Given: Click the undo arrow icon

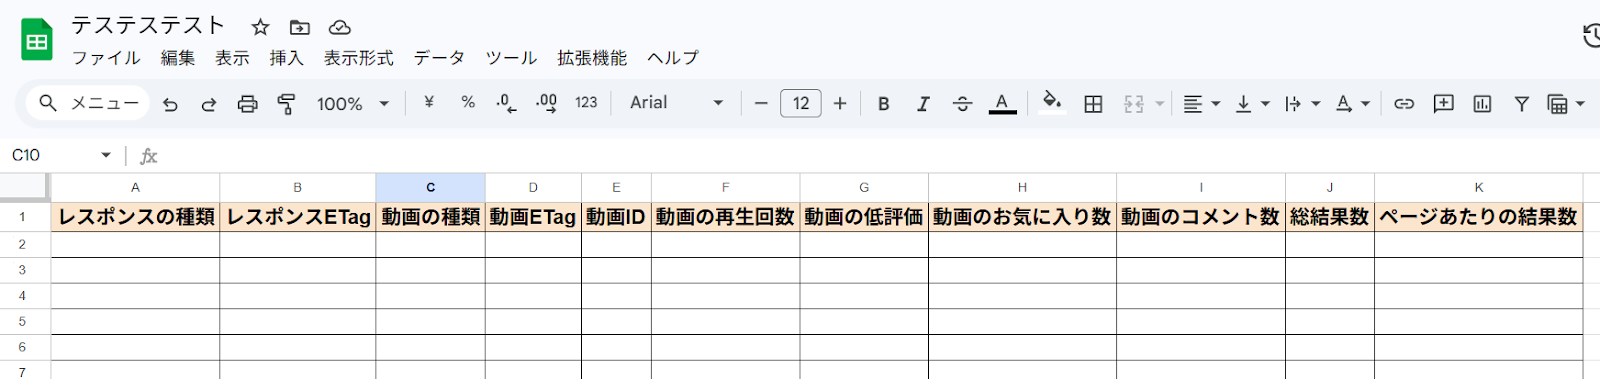Looking at the screenshot, I should pyautogui.click(x=170, y=104).
